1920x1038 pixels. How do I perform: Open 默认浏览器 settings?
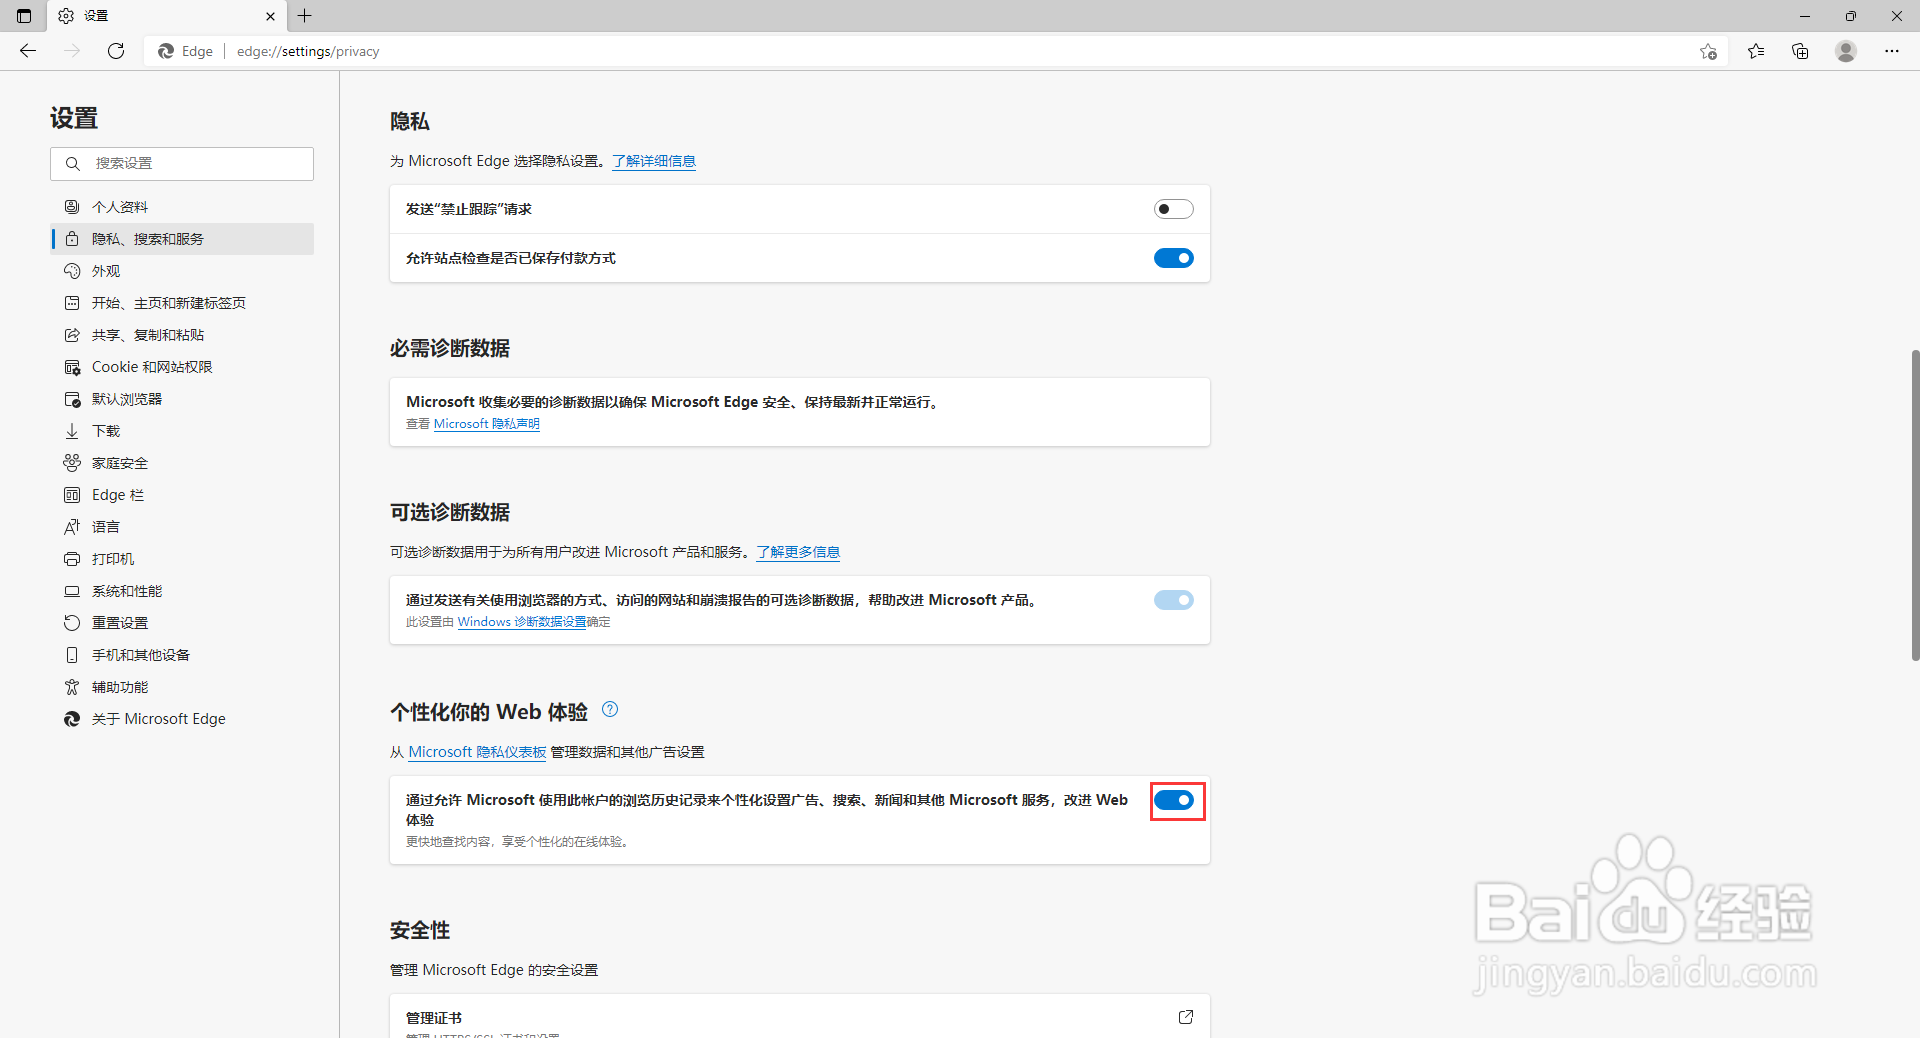click(182, 399)
